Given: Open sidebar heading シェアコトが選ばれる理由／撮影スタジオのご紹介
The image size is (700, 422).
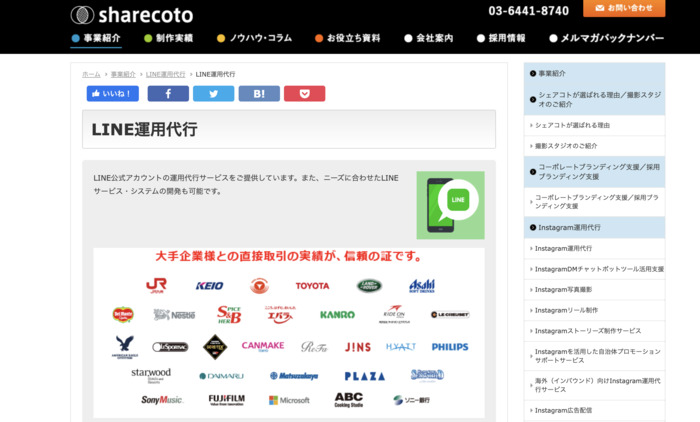Looking at the screenshot, I should click(594, 99).
